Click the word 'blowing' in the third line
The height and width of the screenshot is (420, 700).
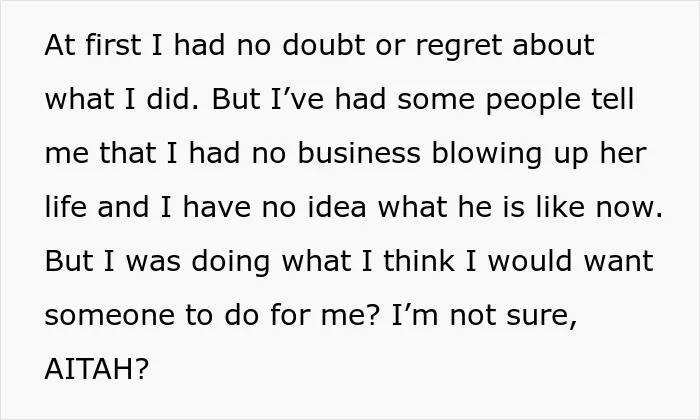click(487, 154)
